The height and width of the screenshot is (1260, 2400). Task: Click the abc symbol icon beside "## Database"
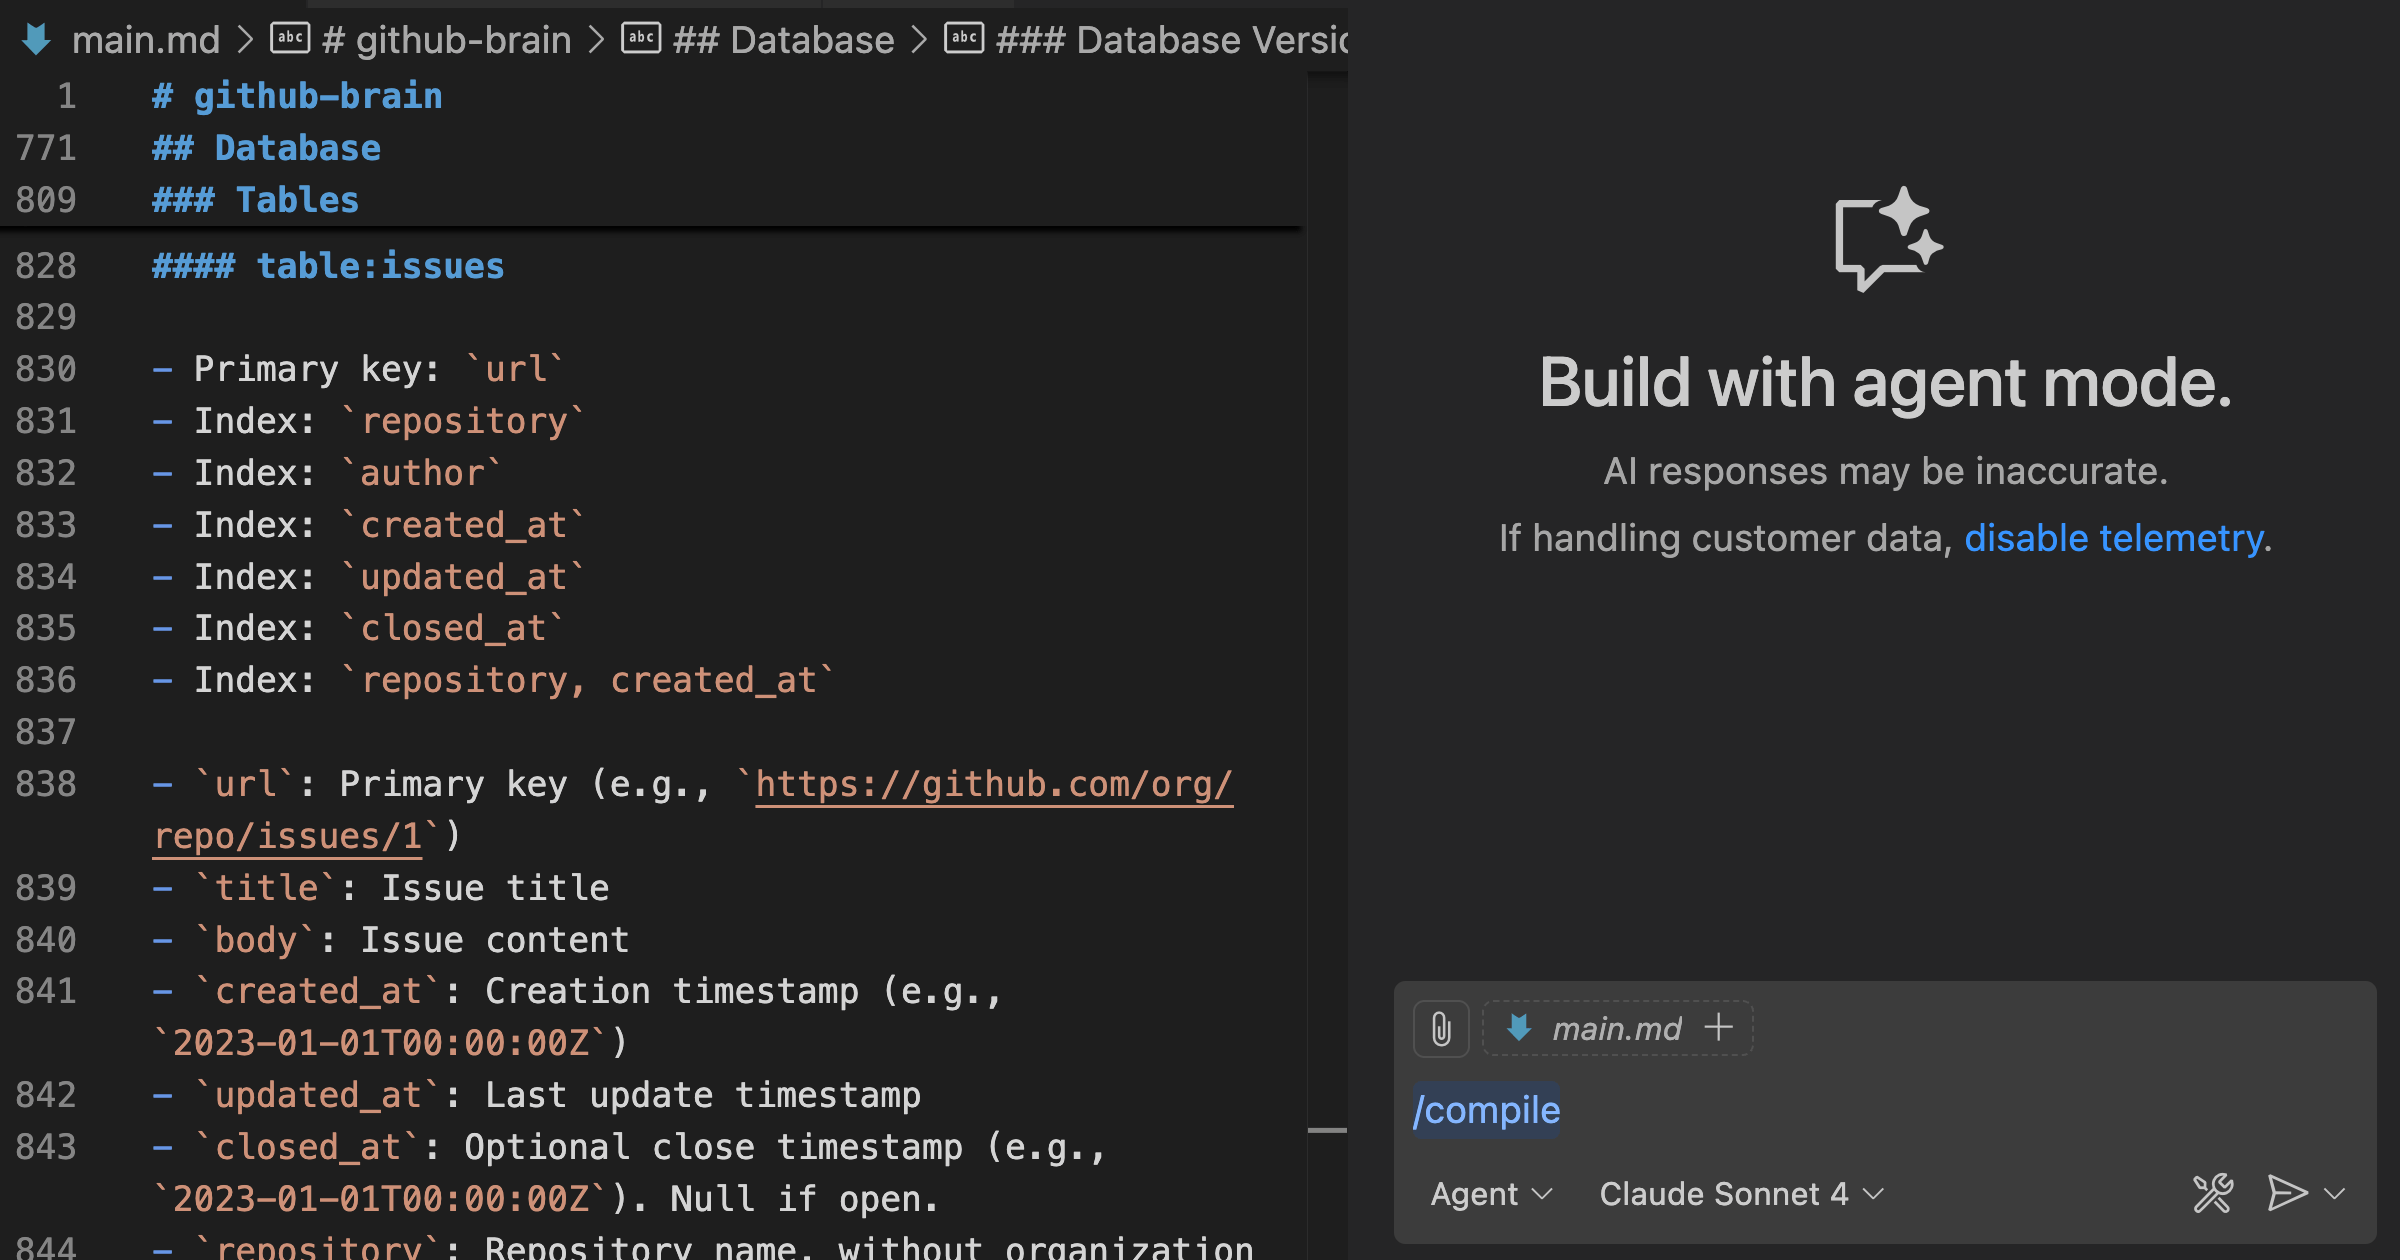tap(640, 39)
